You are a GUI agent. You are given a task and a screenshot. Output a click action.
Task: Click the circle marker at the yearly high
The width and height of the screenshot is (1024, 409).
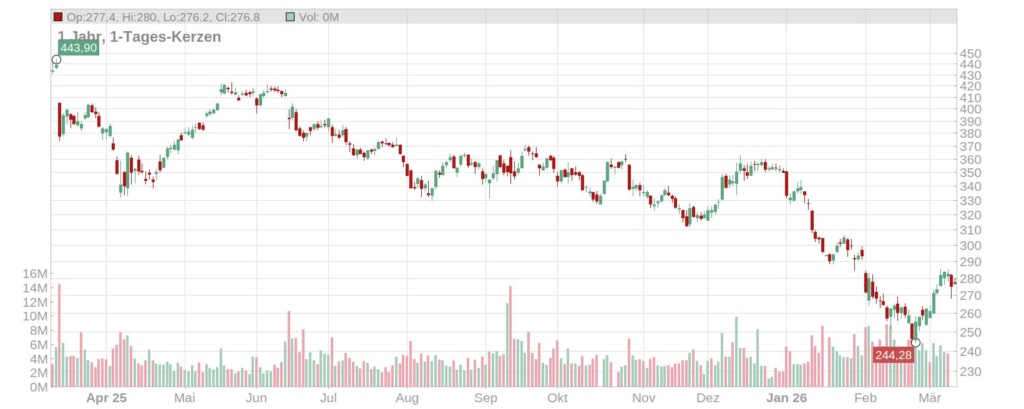tap(56, 60)
